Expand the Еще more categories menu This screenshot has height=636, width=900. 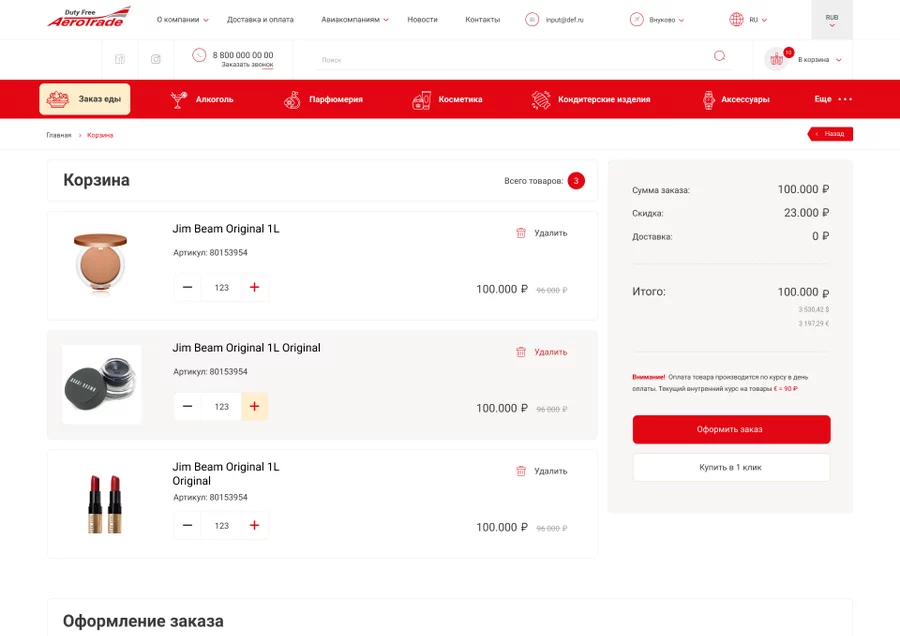click(x=833, y=99)
